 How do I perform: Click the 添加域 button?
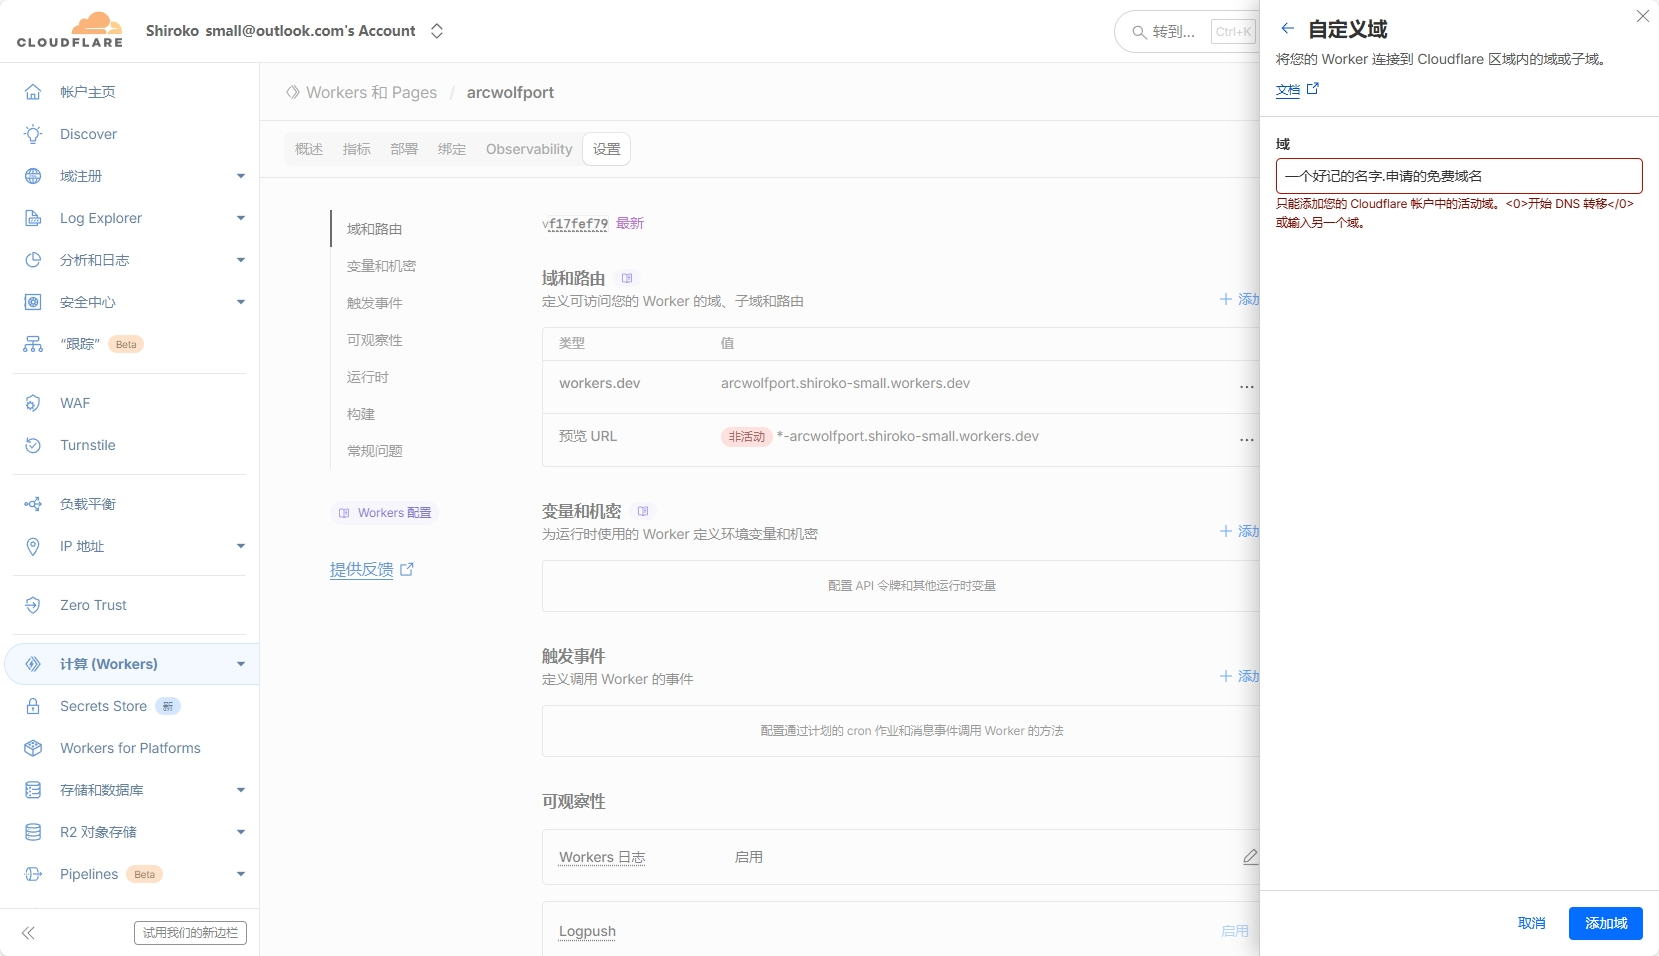1605,923
